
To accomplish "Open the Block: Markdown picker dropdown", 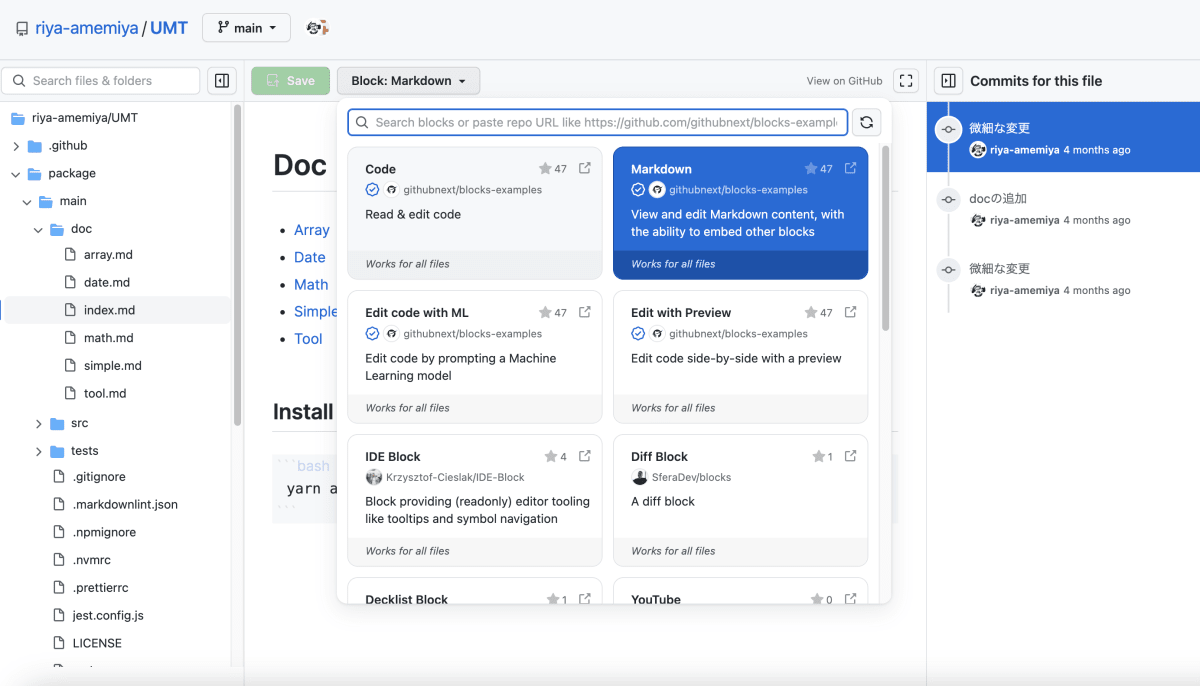I will pyautogui.click(x=408, y=81).
